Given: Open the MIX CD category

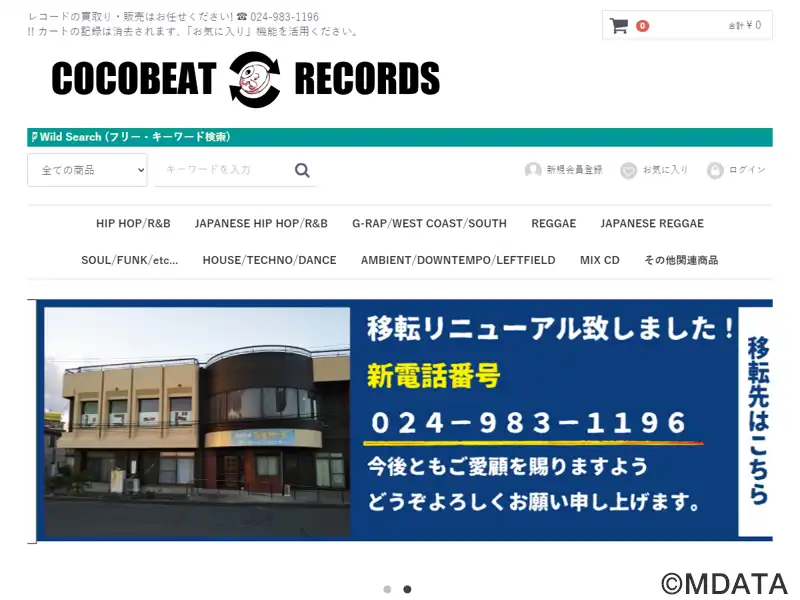Looking at the screenshot, I should [x=599, y=260].
